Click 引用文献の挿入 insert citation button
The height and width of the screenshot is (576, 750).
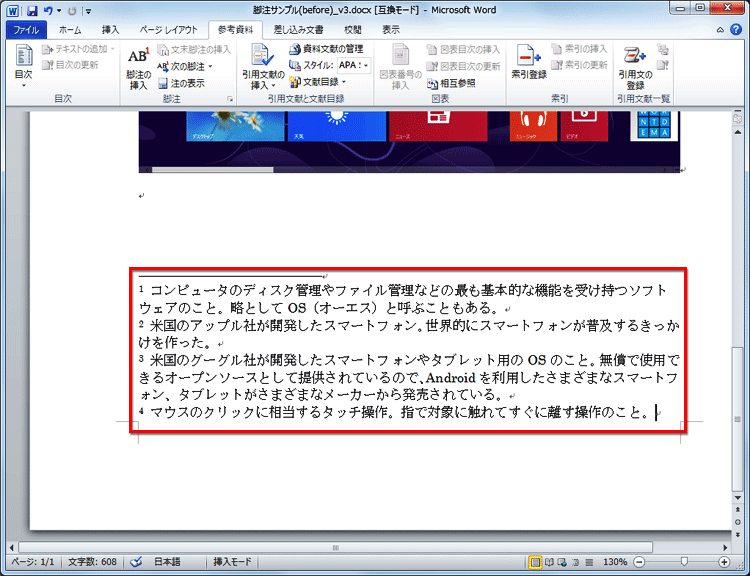pyautogui.click(x=263, y=67)
